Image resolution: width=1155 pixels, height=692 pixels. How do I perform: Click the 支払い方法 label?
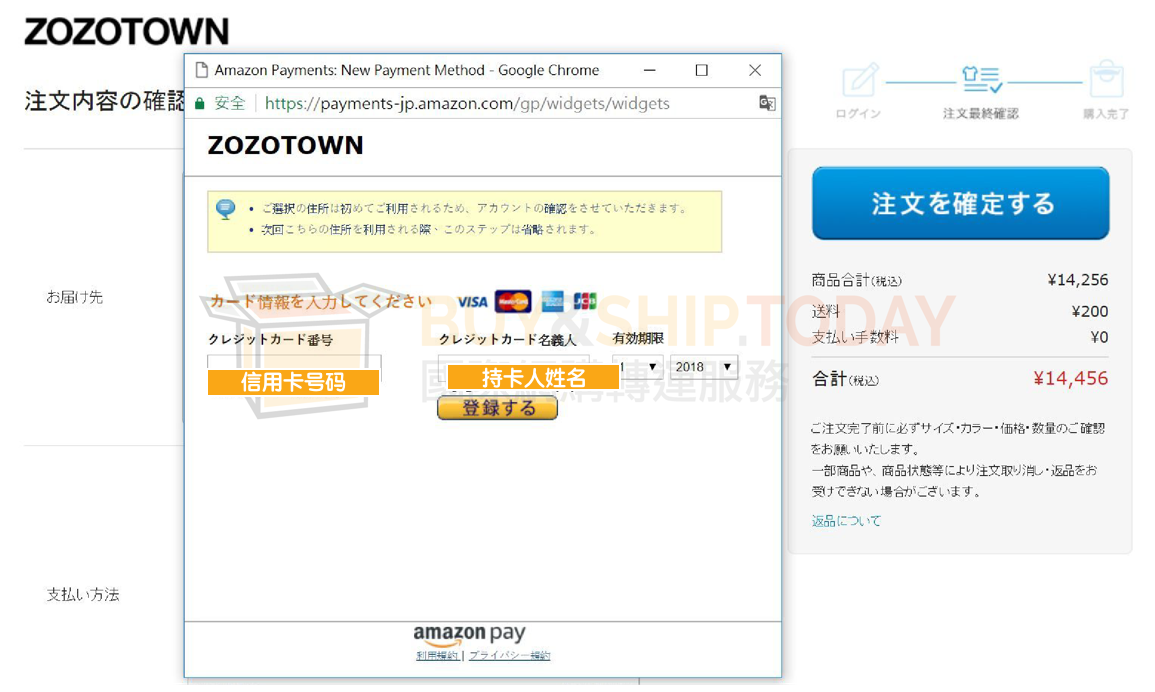83,595
